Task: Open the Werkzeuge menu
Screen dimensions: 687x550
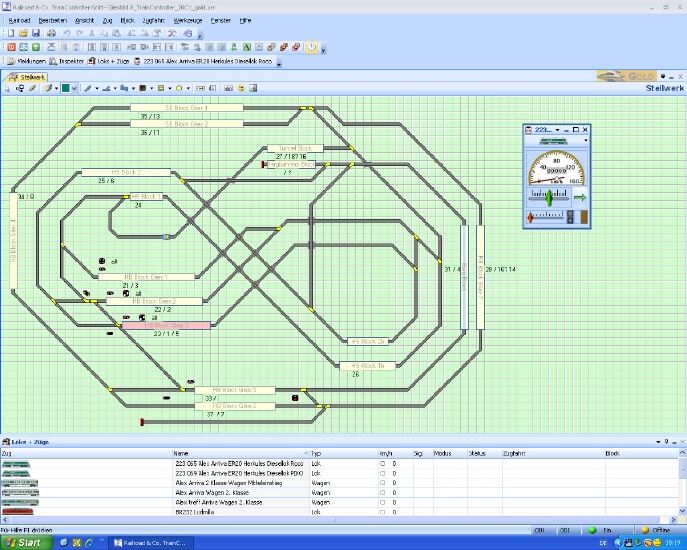Action: tap(187, 20)
